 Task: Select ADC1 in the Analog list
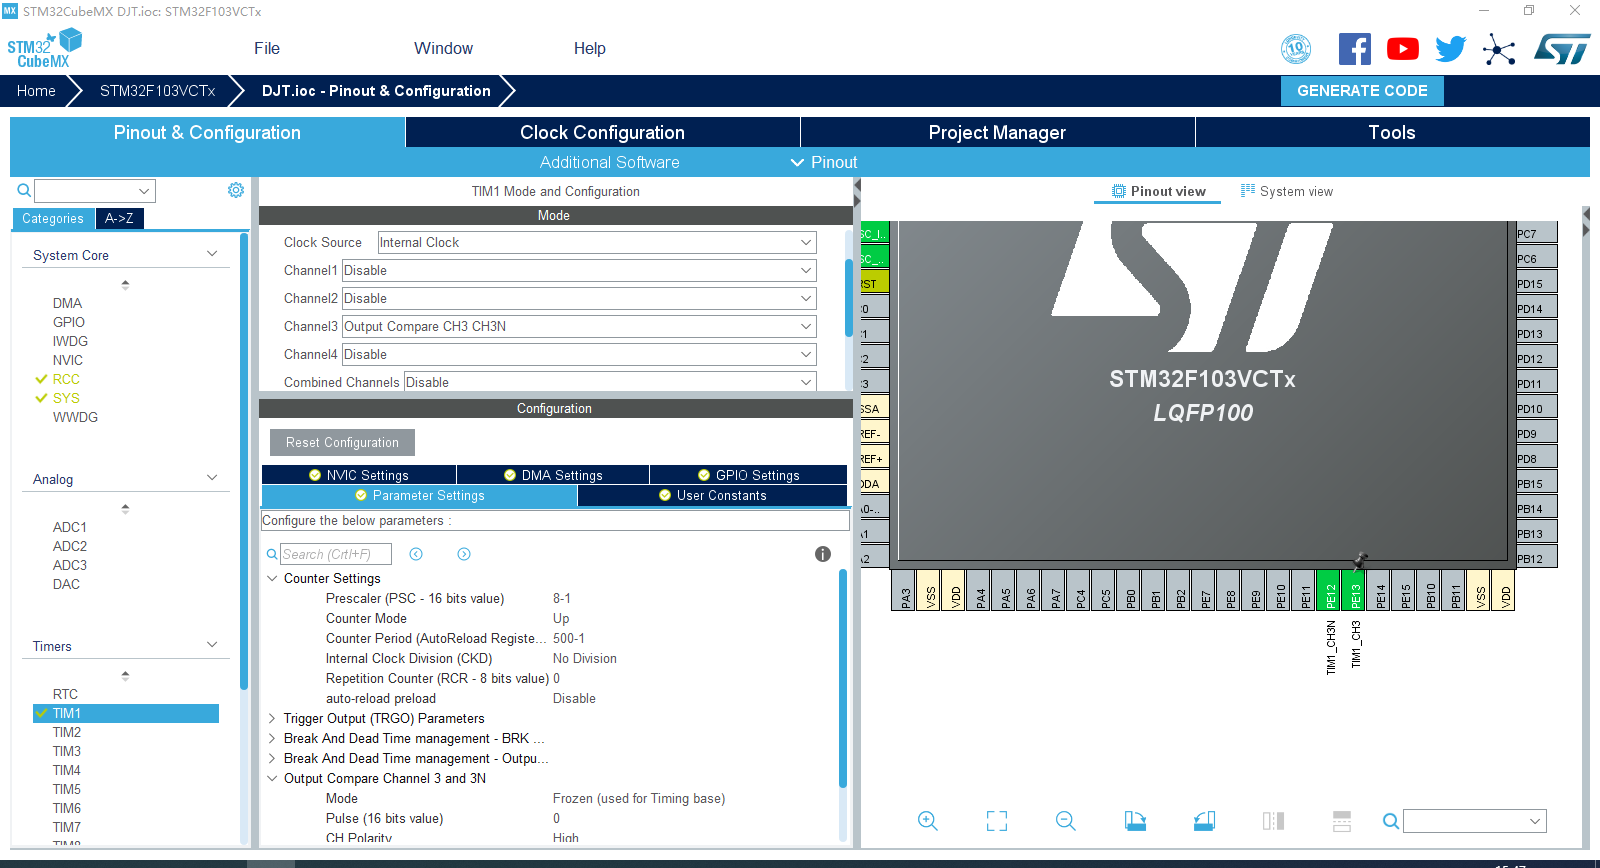(70, 527)
